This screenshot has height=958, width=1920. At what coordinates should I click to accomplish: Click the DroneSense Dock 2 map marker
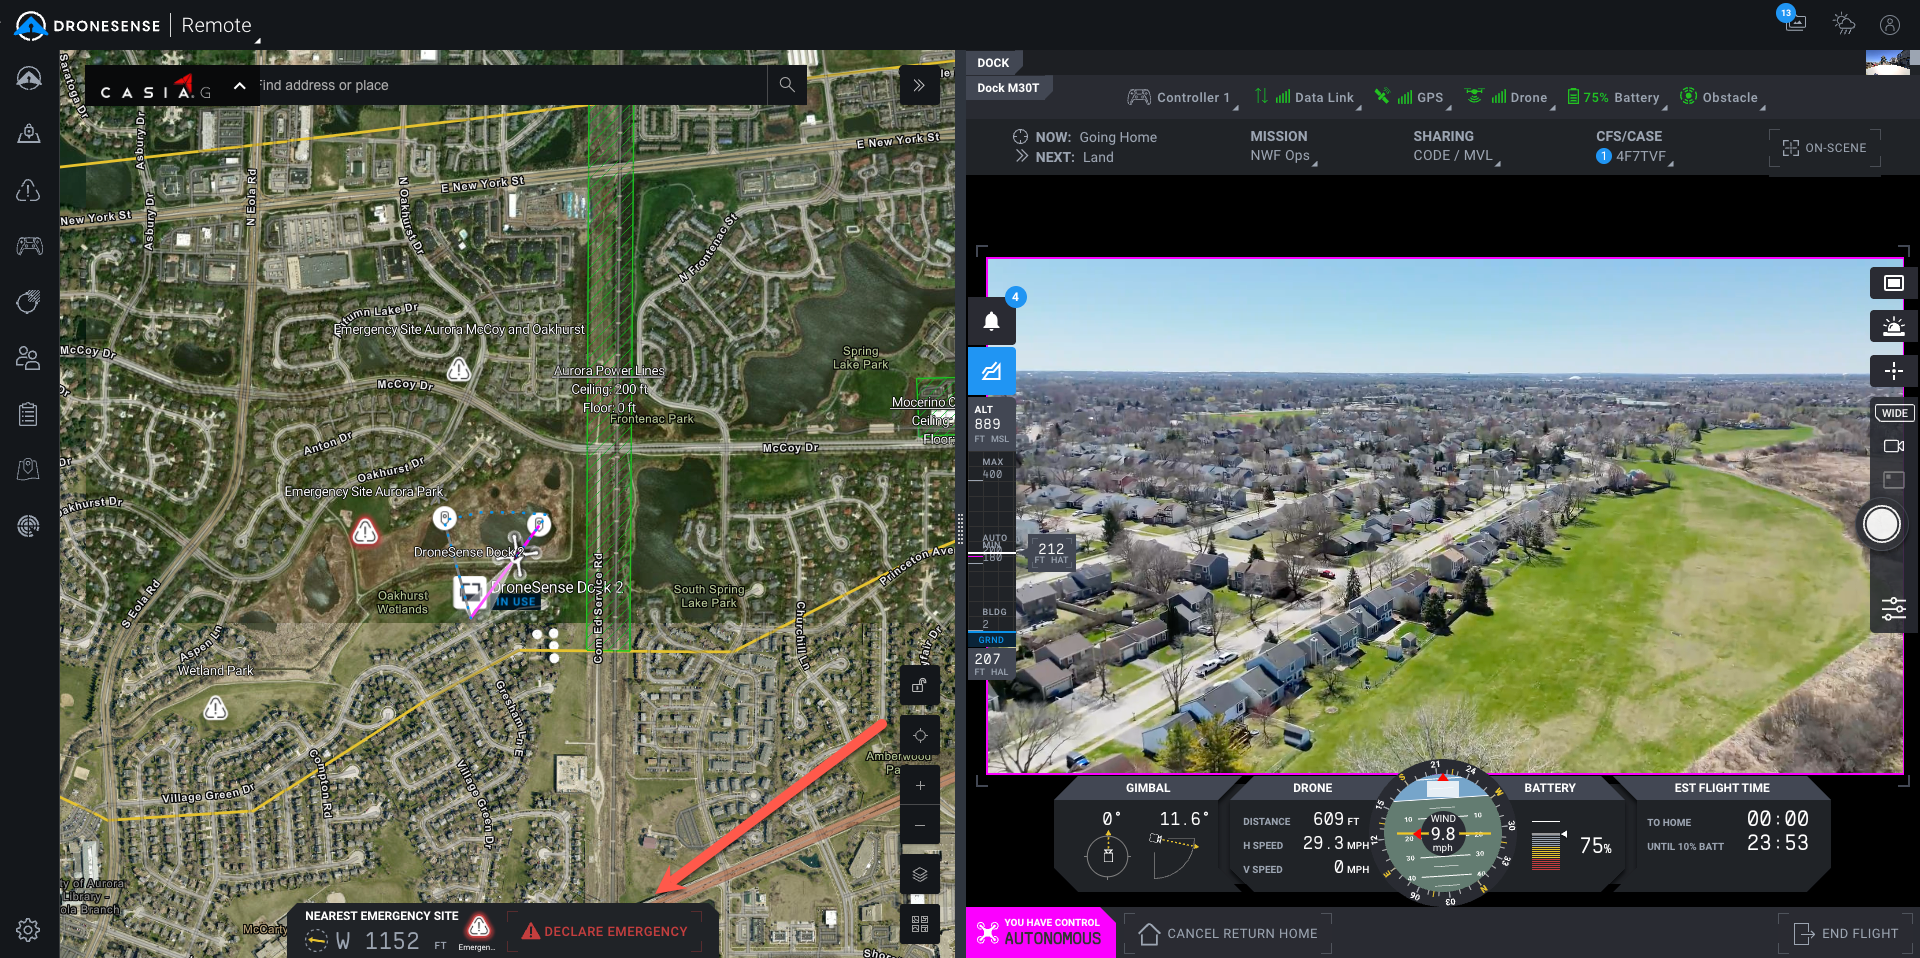(470, 592)
